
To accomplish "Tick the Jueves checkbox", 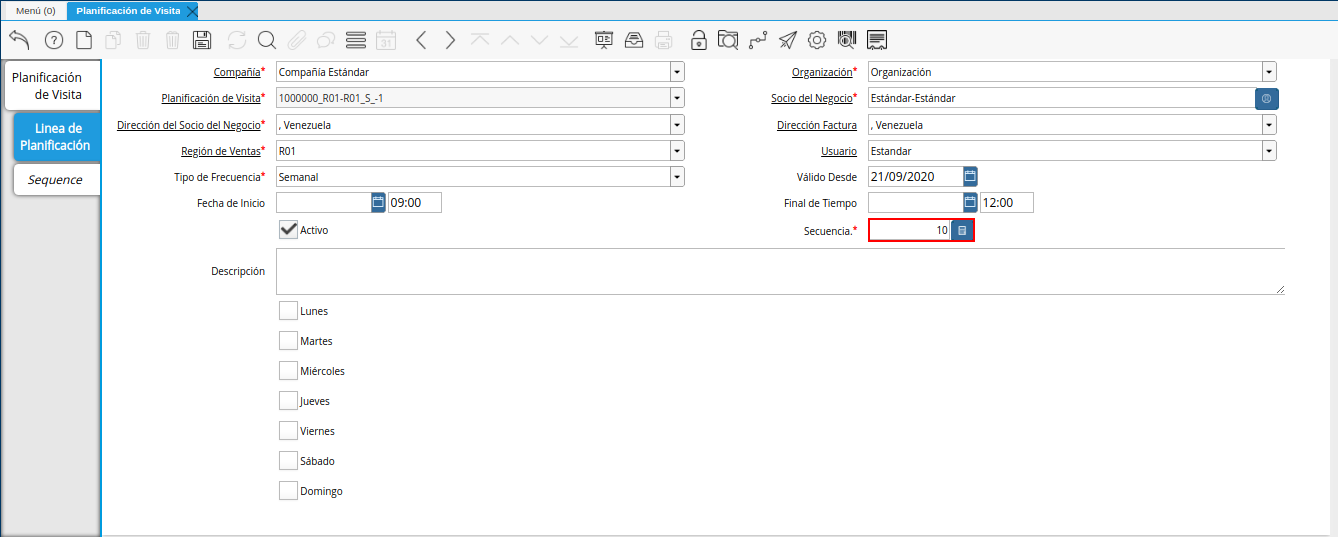I will pyautogui.click(x=288, y=401).
